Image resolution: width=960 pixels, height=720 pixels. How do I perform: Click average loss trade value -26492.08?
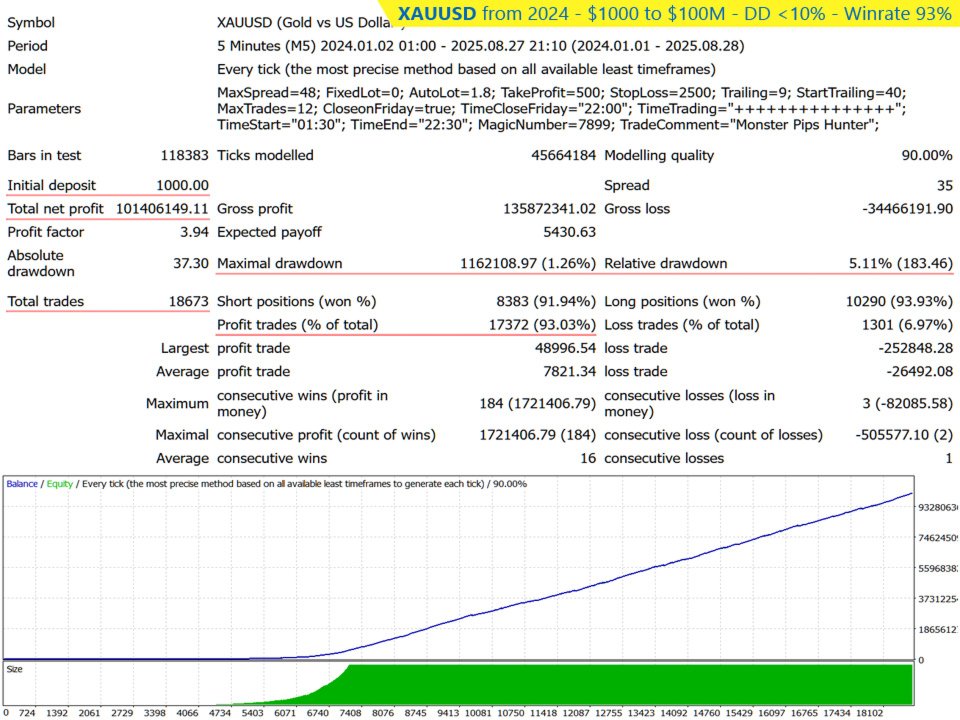coord(920,372)
